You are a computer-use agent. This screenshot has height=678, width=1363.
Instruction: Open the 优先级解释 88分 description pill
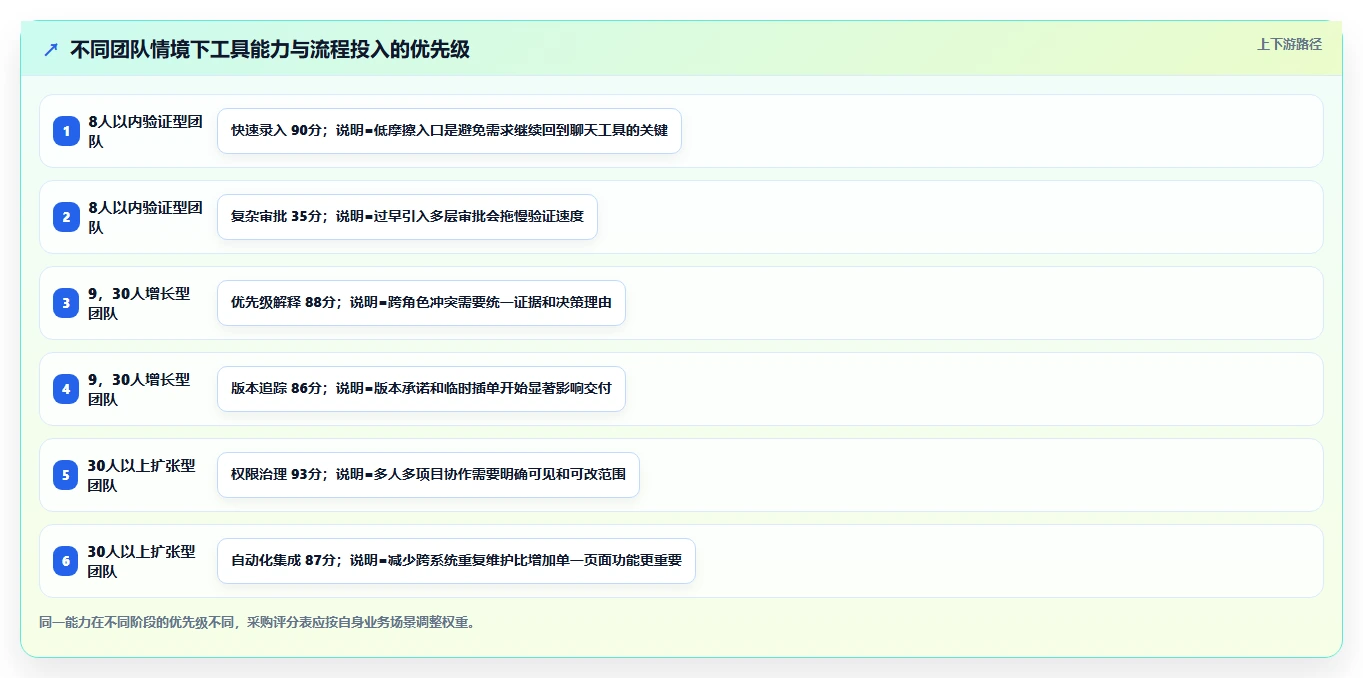(x=421, y=303)
